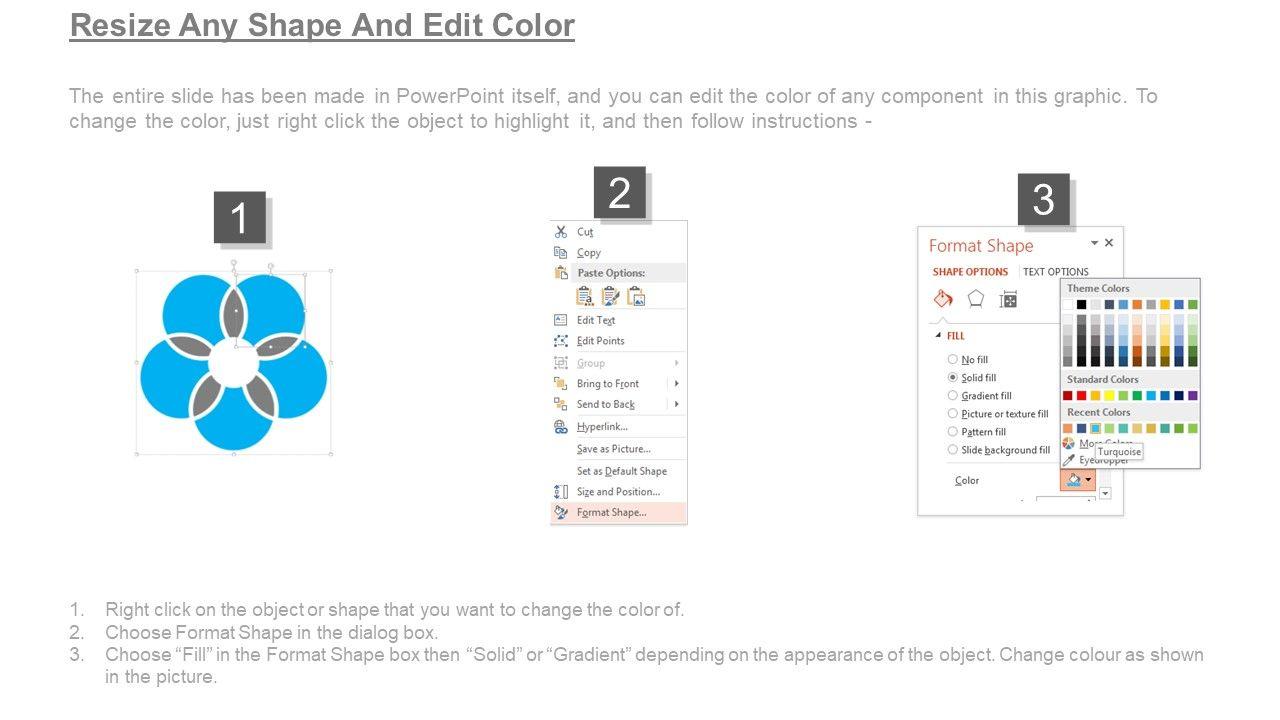The image size is (1280, 720).
Task: Expand the Bring to Front submenu arrow
Action: [677, 384]
